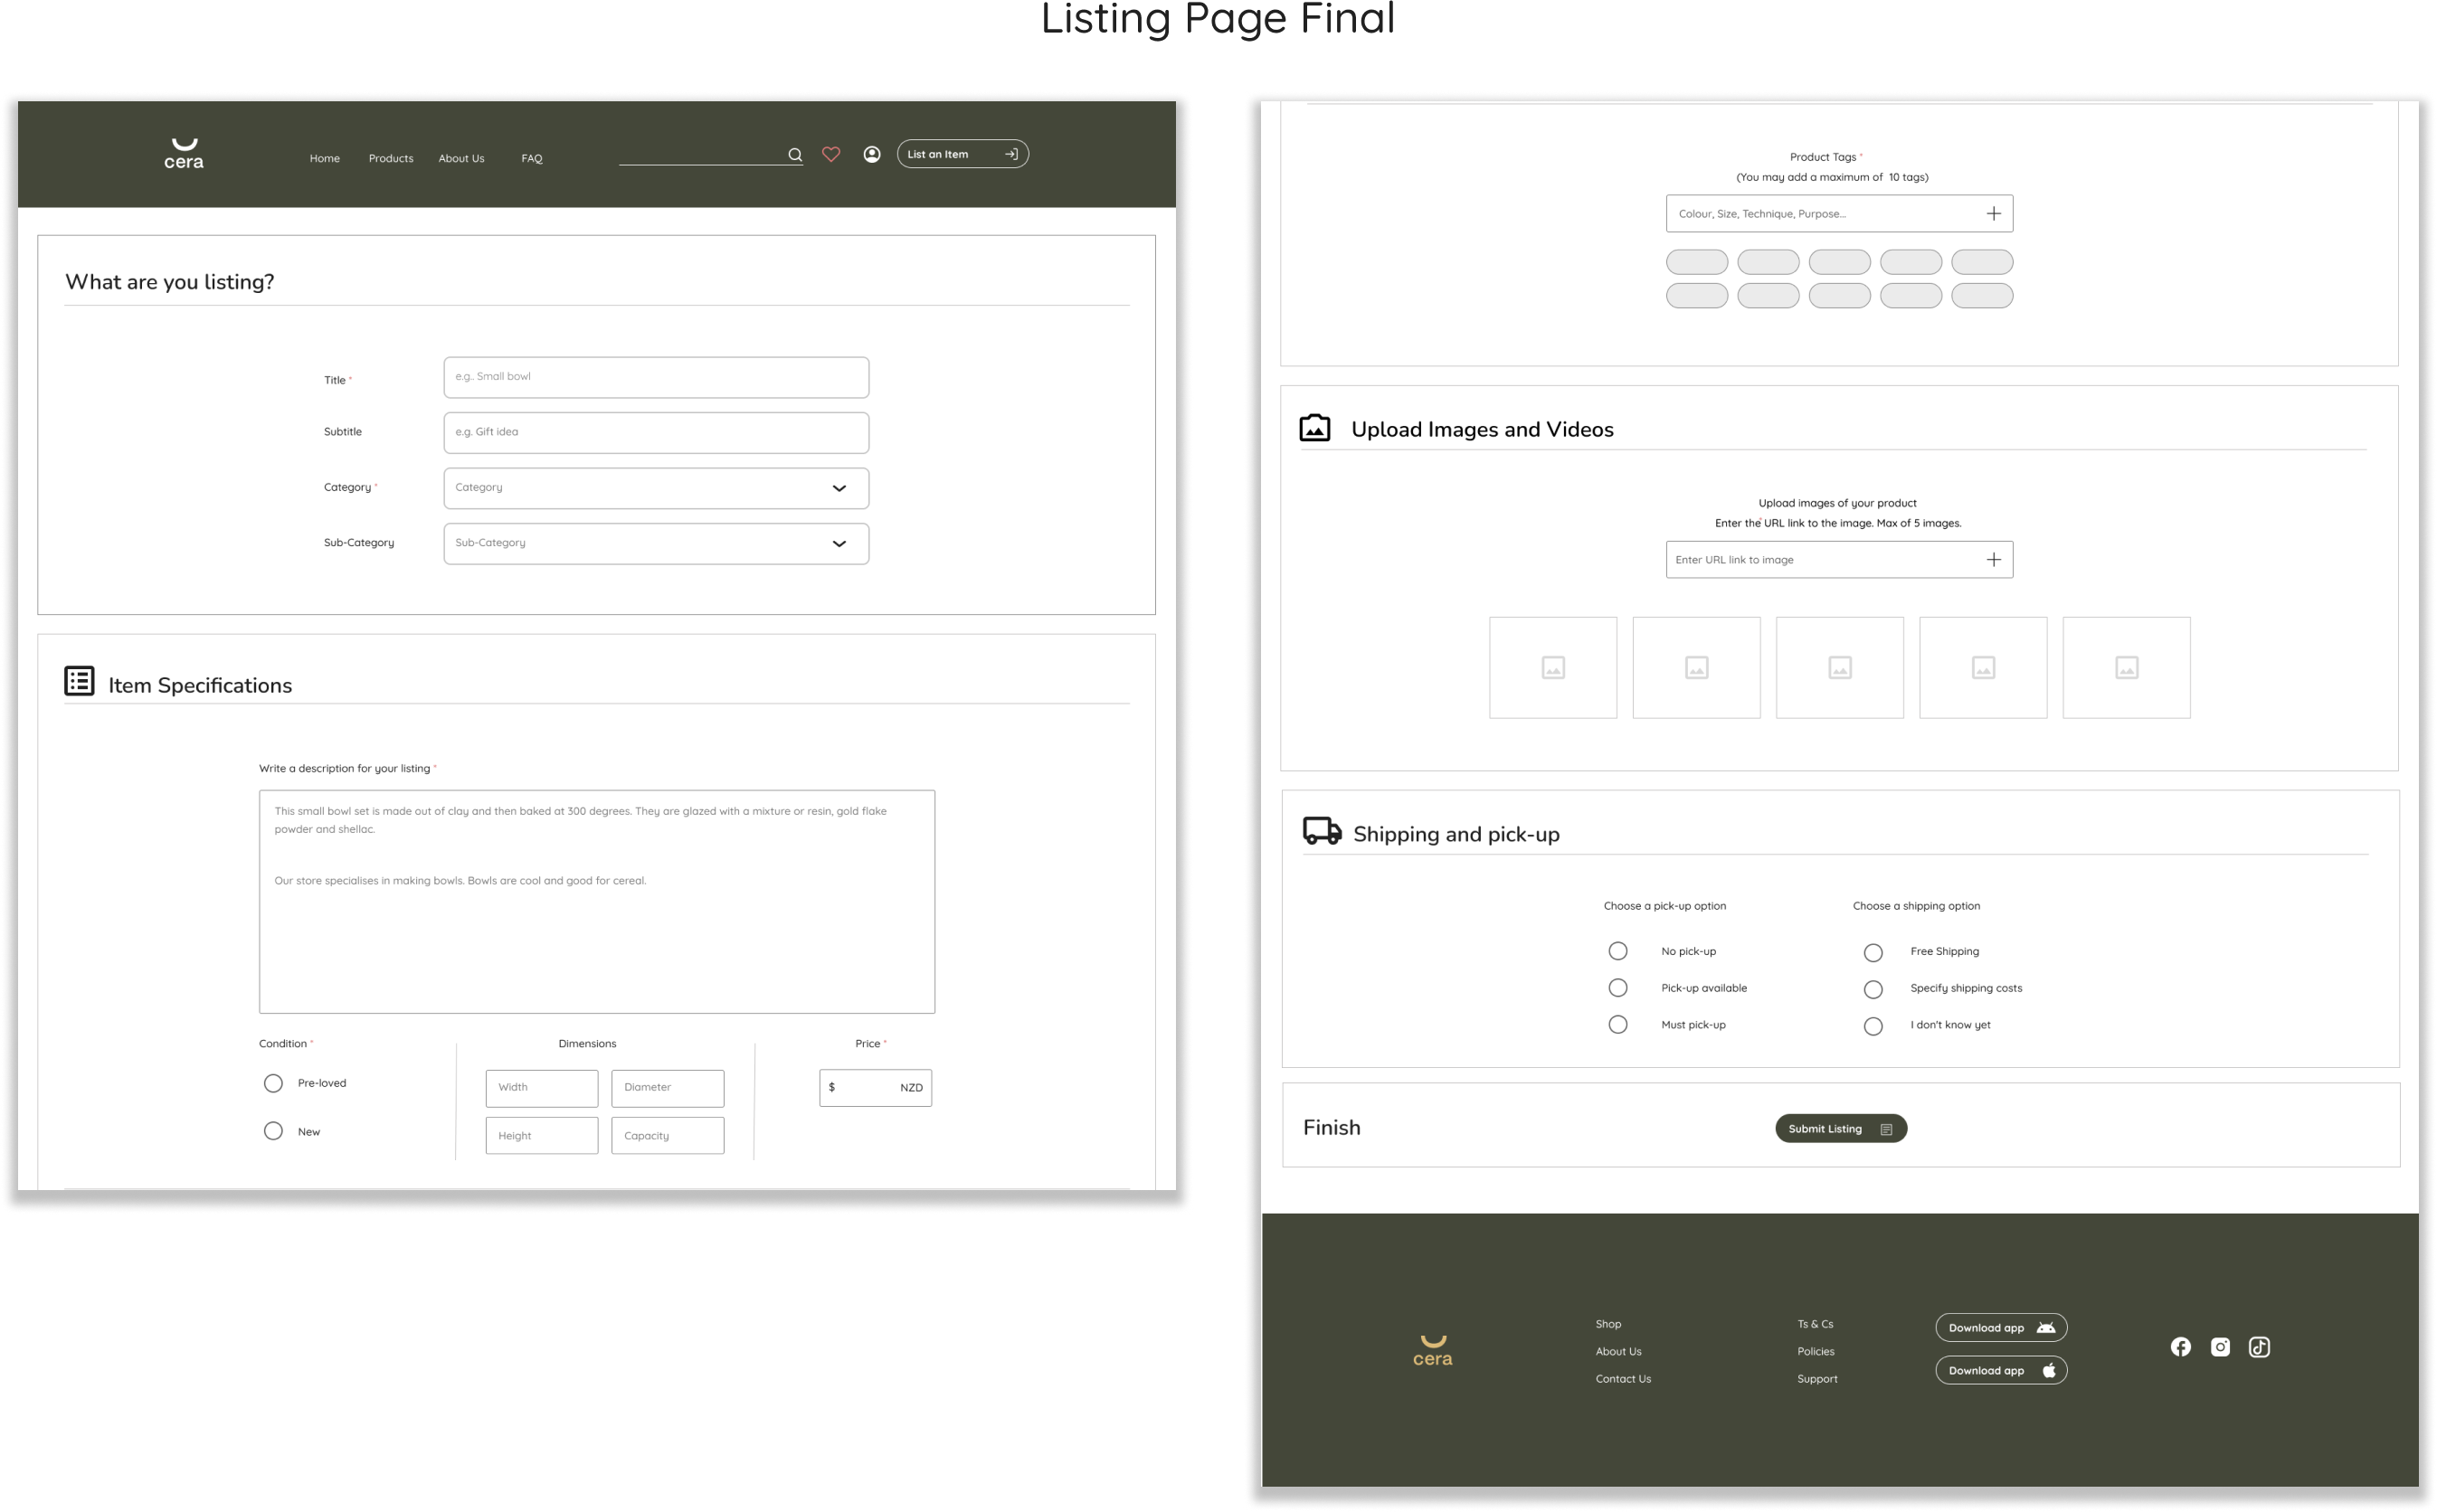Open the FAQ navigation link
Screen dimensions: 2437x1512
[532, 159]
